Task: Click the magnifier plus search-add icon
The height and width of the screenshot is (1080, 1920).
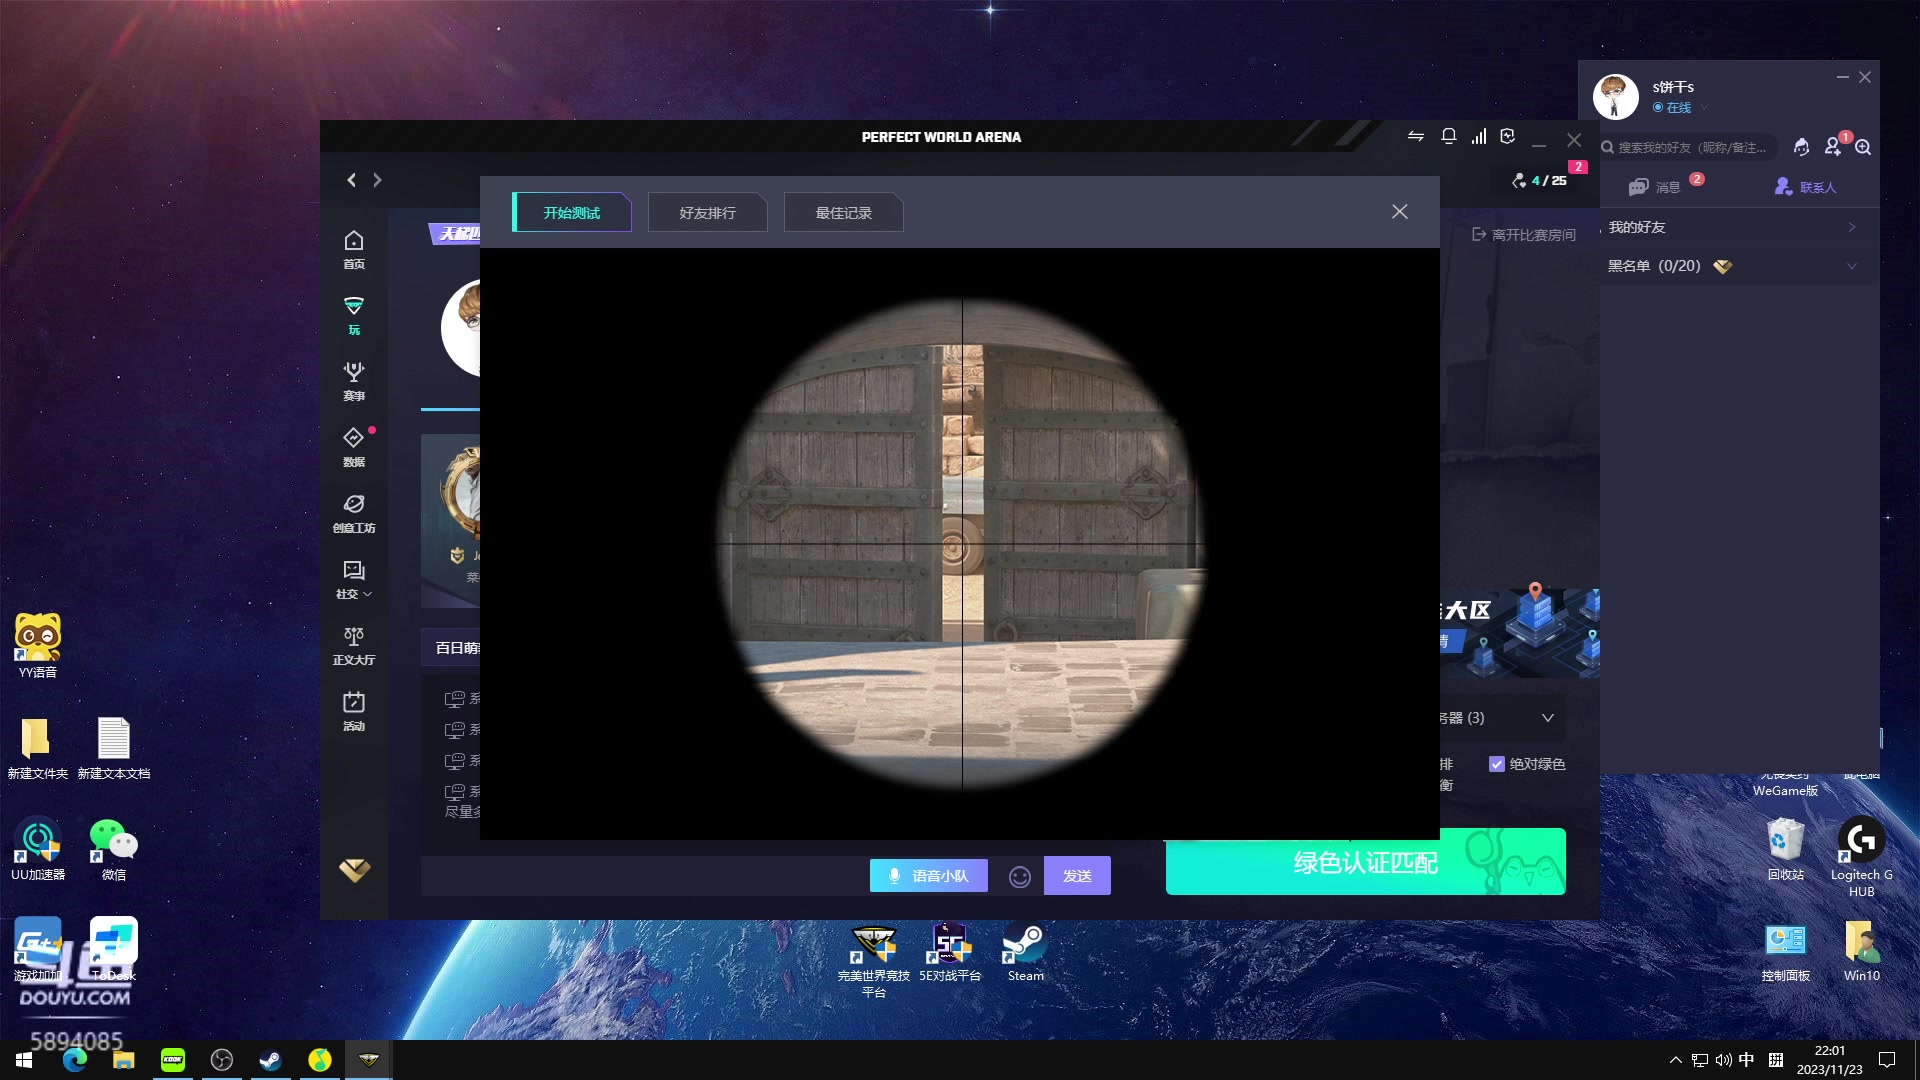Action: [x=1863, y=147]
